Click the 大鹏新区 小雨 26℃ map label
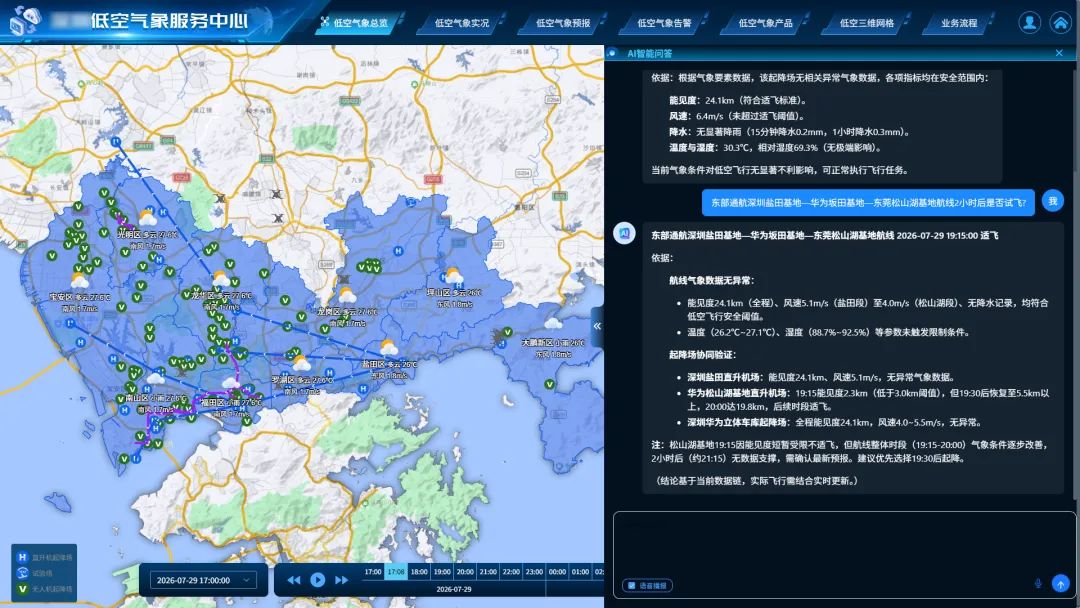1080x608 pixels. tap(552, 342)
